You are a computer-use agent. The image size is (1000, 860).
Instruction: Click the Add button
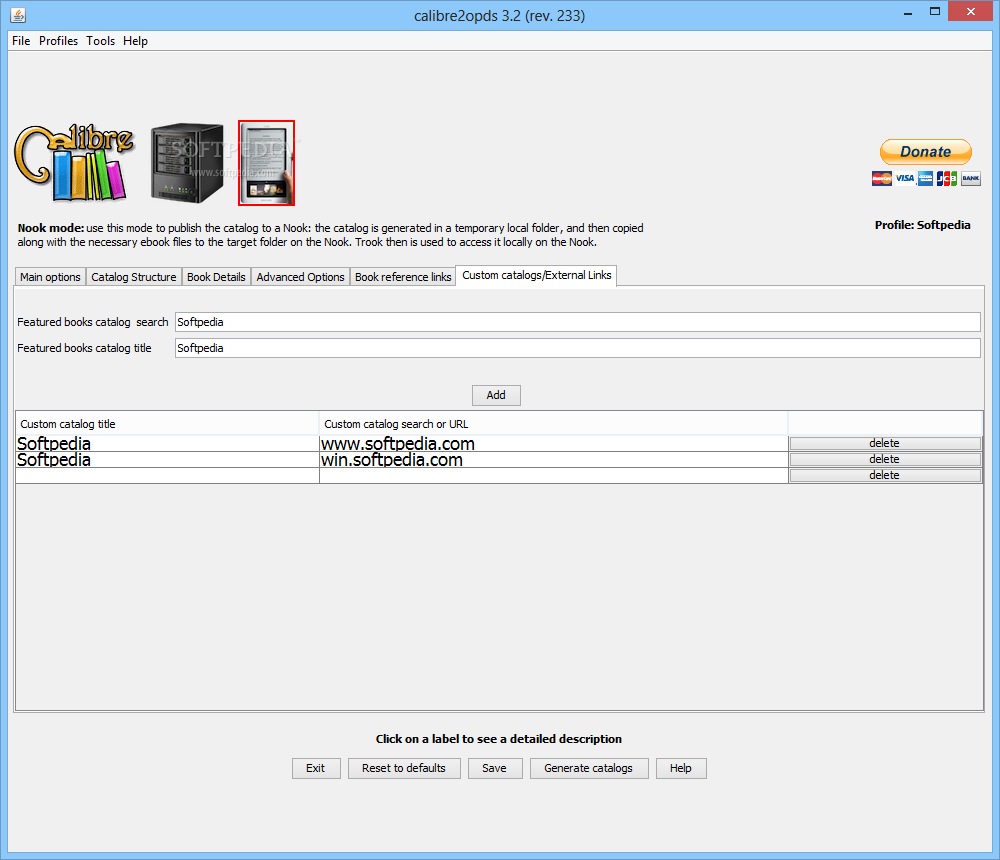tap(496, 395)
